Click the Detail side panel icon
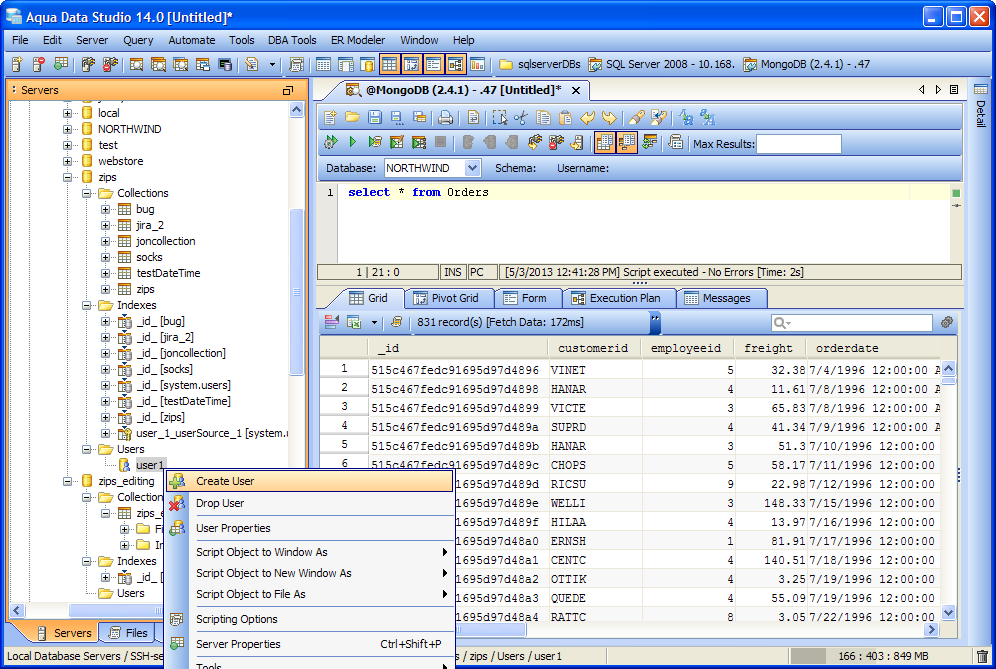 coord(981,89)
